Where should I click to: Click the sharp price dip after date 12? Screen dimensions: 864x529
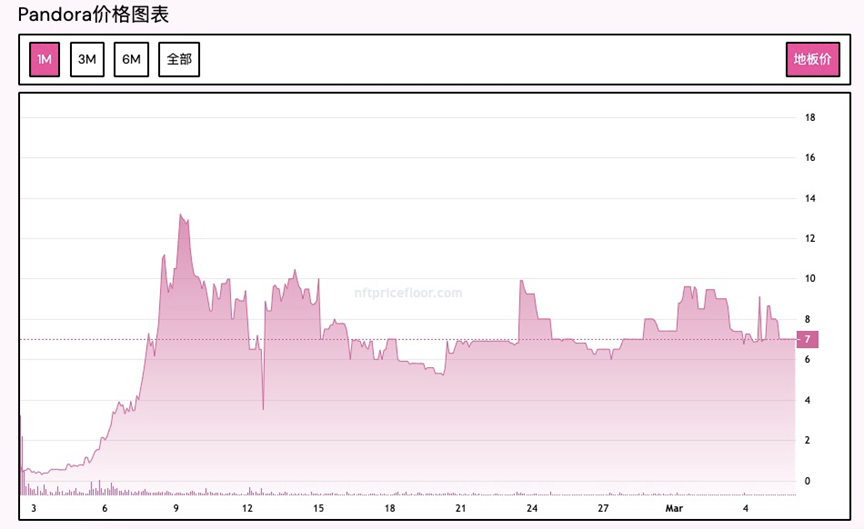[x=263, y=407]
